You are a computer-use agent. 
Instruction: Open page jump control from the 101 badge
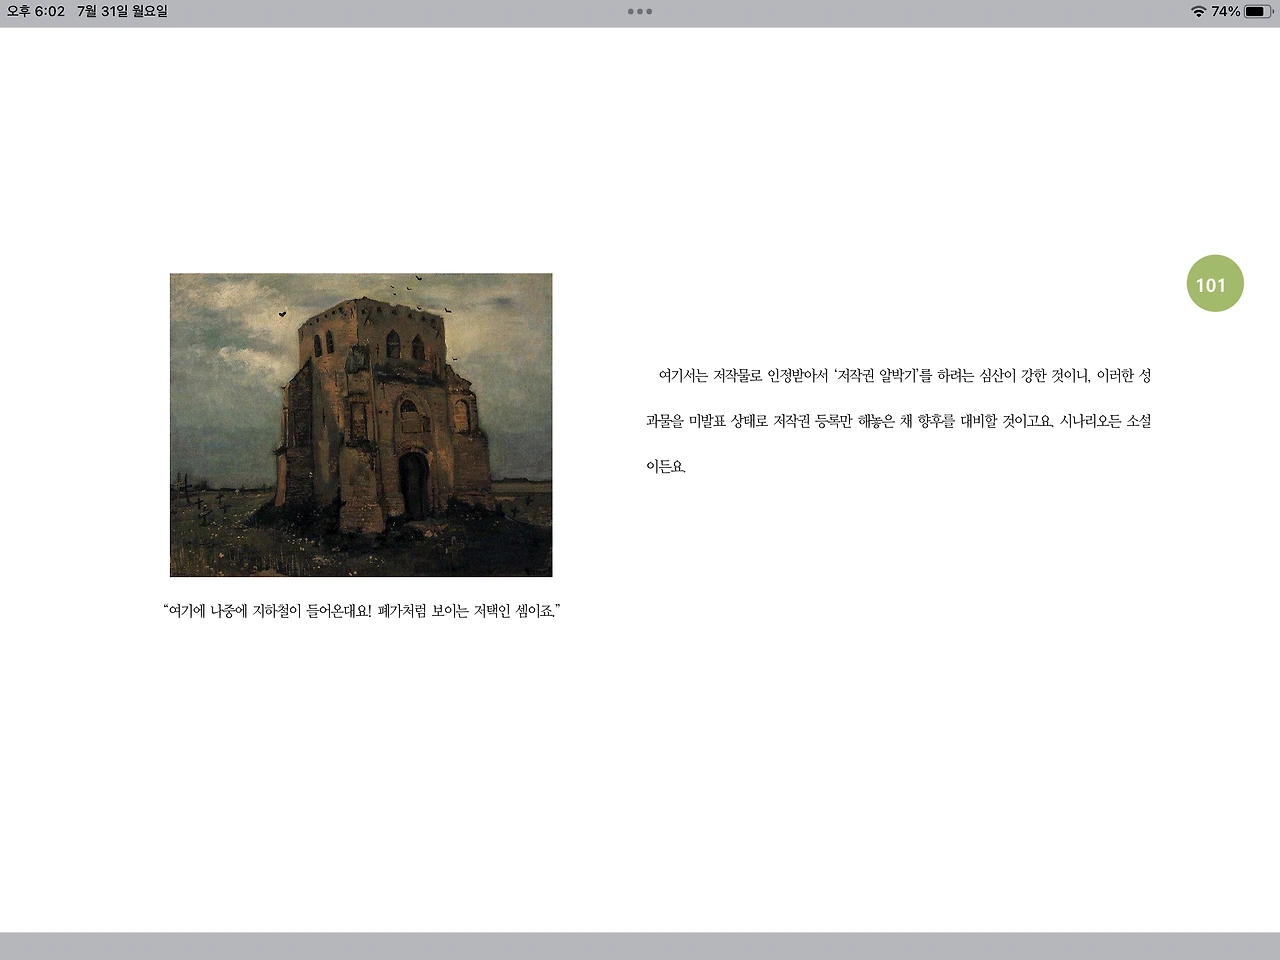pyautogui.click(x=1213, y=283)
